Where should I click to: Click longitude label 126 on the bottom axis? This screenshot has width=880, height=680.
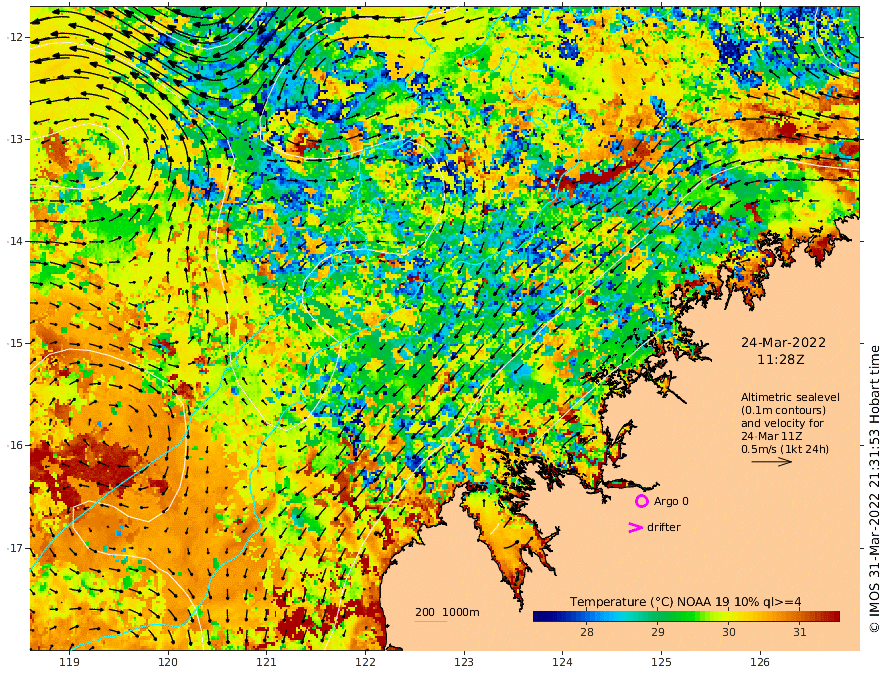pyautogui.click(x=760, y=663)
